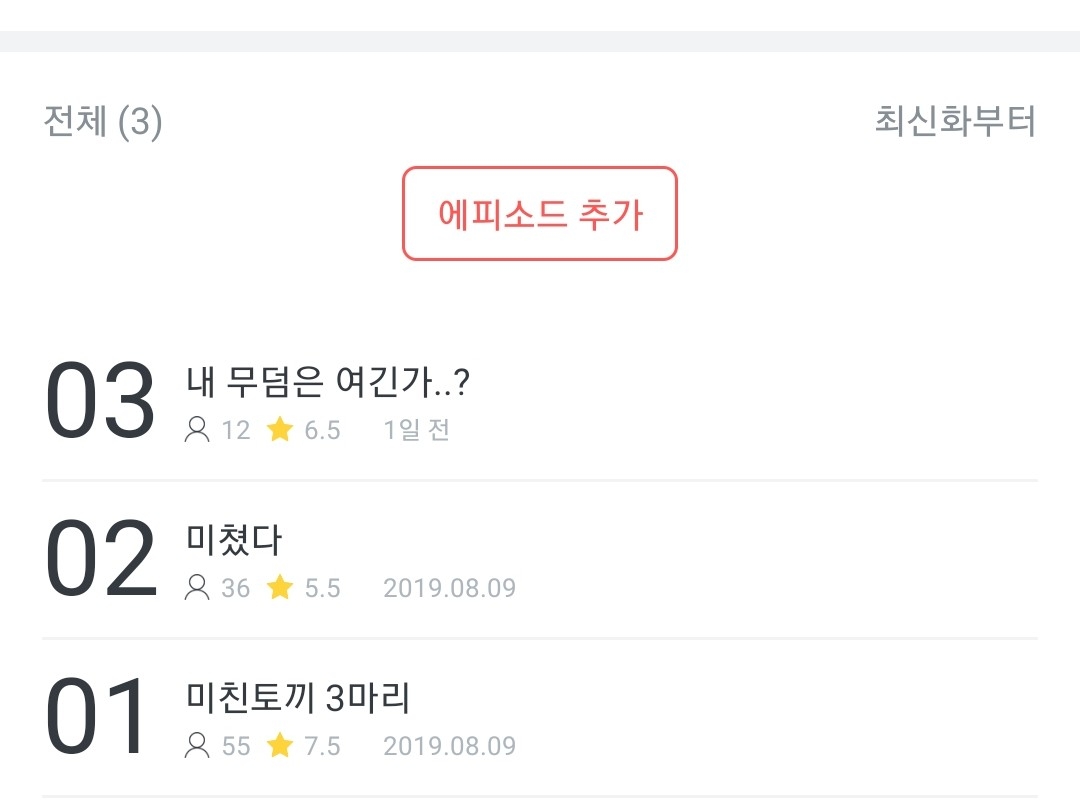Viewport: 1080px width, 810px height.
Task: Open episode titled 미친토끼 3마리
Action: (298, 698)
